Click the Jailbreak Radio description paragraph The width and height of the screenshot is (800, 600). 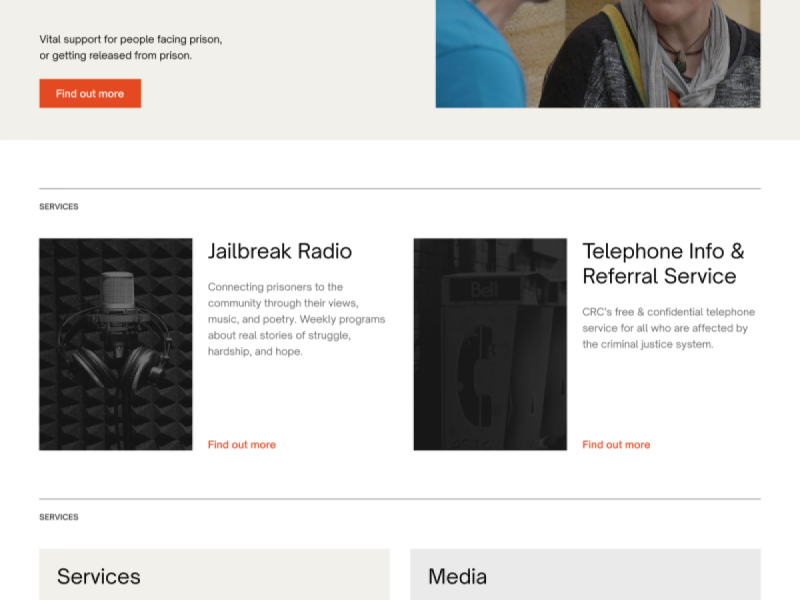tap(296, 319)
